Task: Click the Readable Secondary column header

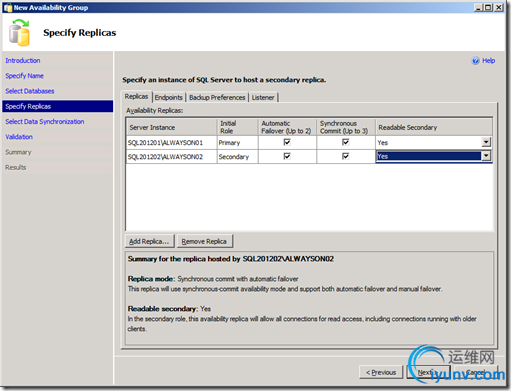Action: [x=434, y=127]
